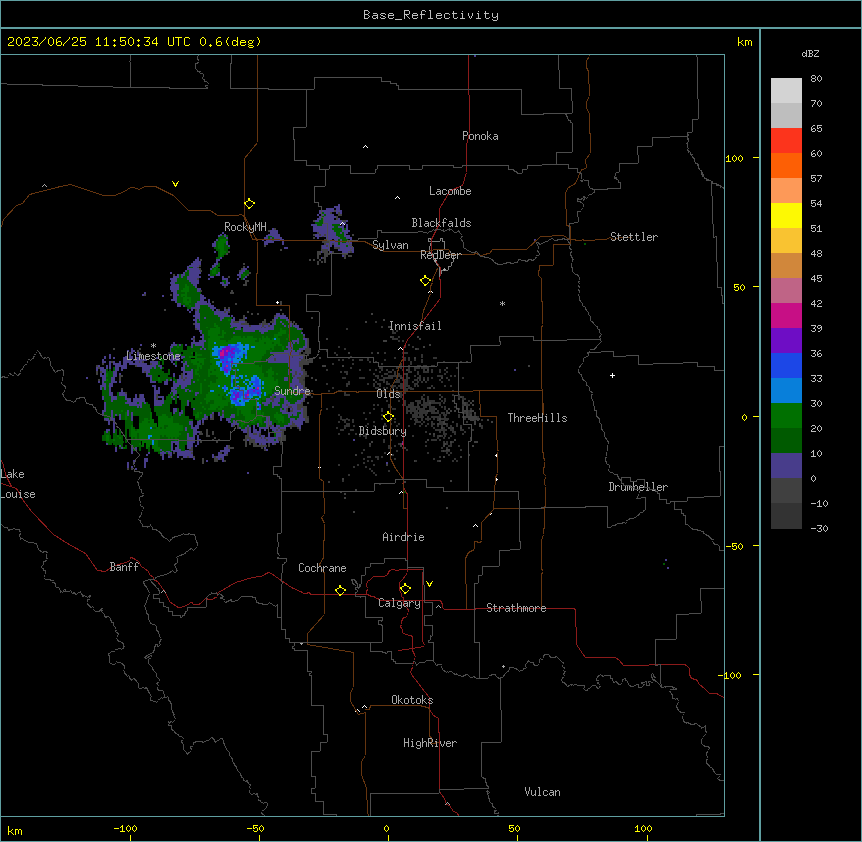Image resolution: width=862 pixels, height=842 pixels.
Task: Click the Lake Louise label
Action: point(17,484)
